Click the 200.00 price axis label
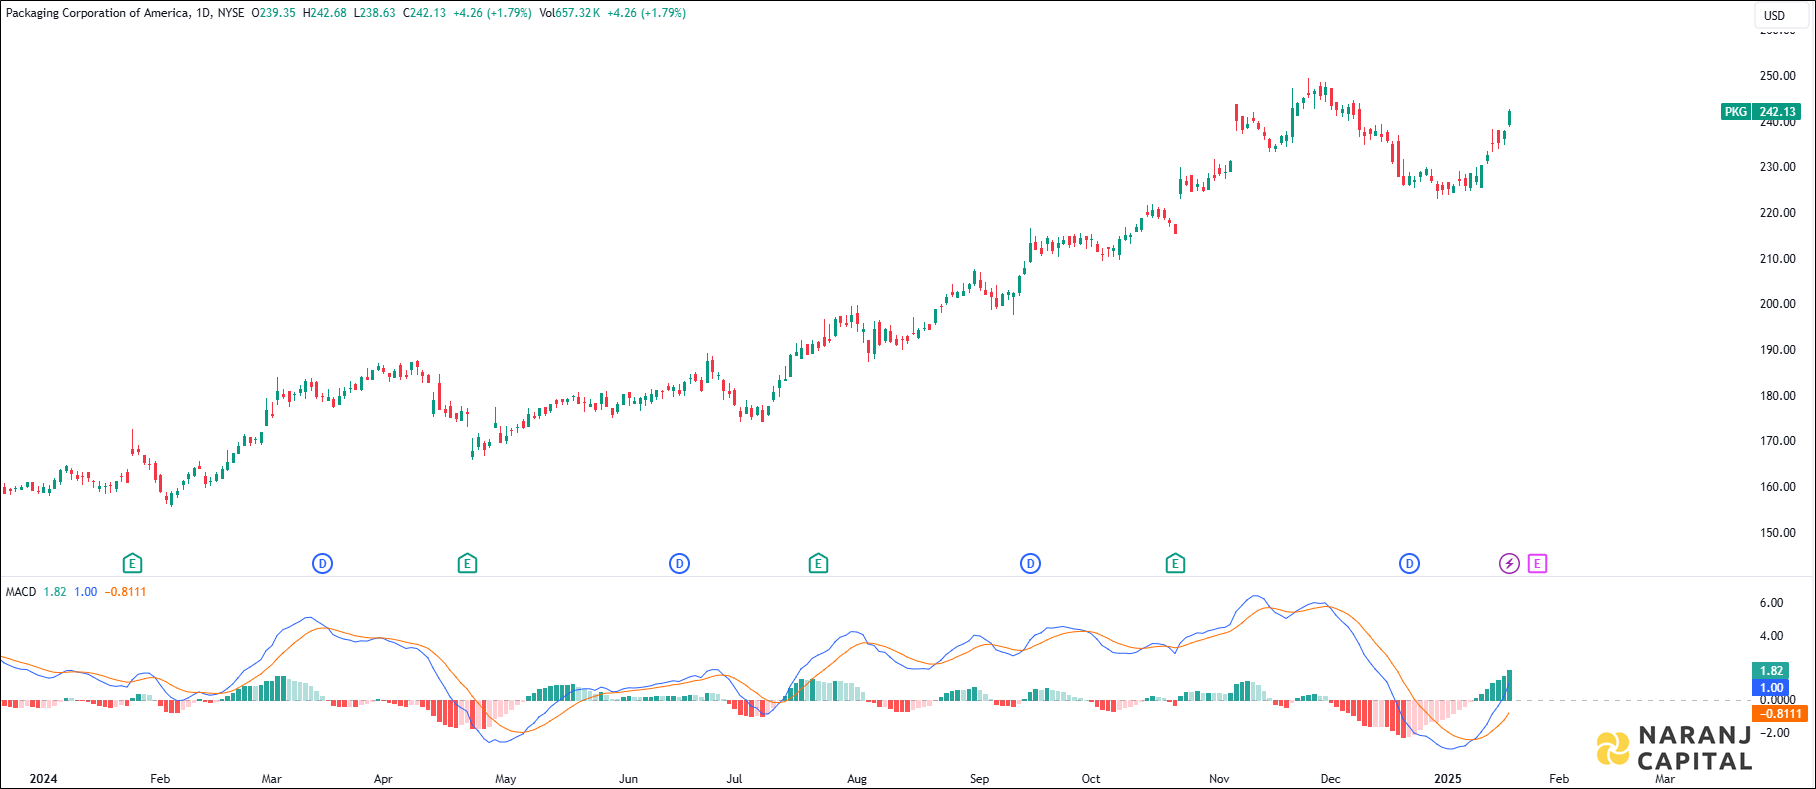This screenshot has height=789, width=1816. pos(1777,304)
